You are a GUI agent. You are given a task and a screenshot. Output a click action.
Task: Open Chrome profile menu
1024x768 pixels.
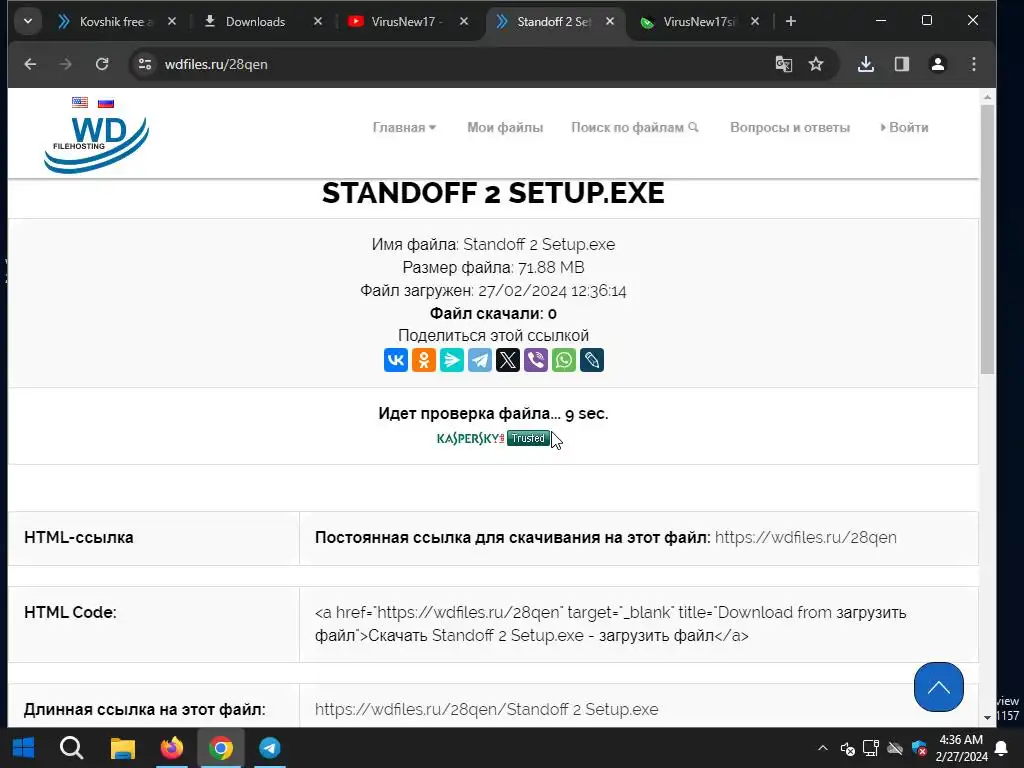[x=938, y=64]
